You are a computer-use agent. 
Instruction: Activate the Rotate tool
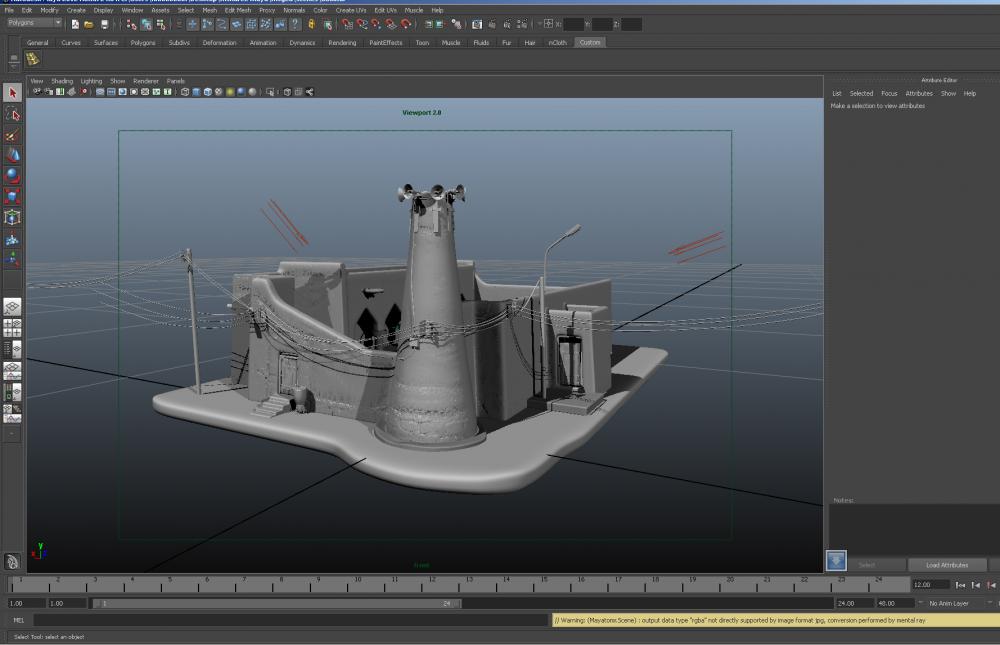[12, 176]
